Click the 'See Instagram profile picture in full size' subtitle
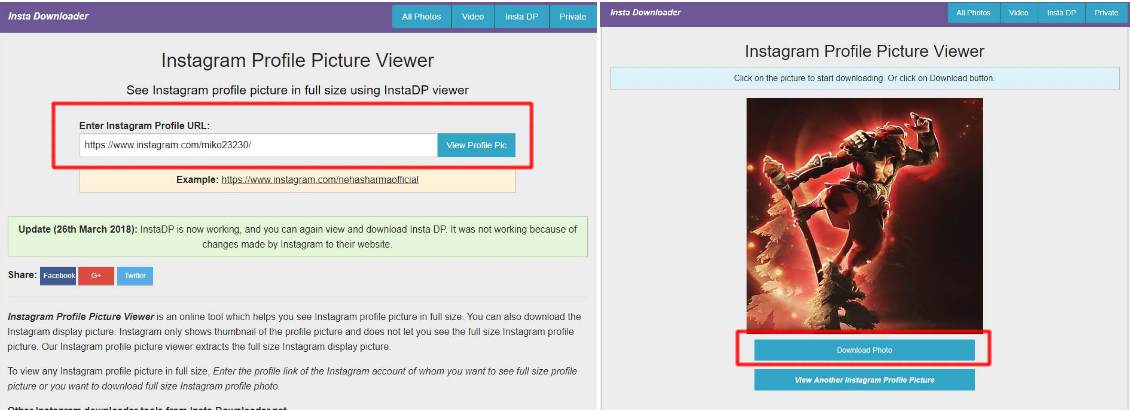 click(x=298, y=91)
